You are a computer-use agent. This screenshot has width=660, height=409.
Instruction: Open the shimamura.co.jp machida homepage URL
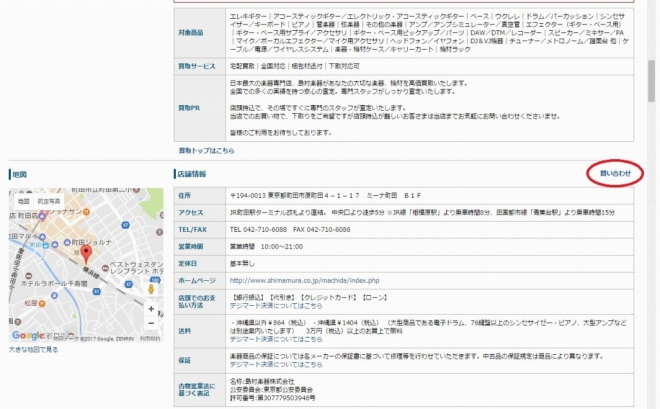[x=304, y=280]
